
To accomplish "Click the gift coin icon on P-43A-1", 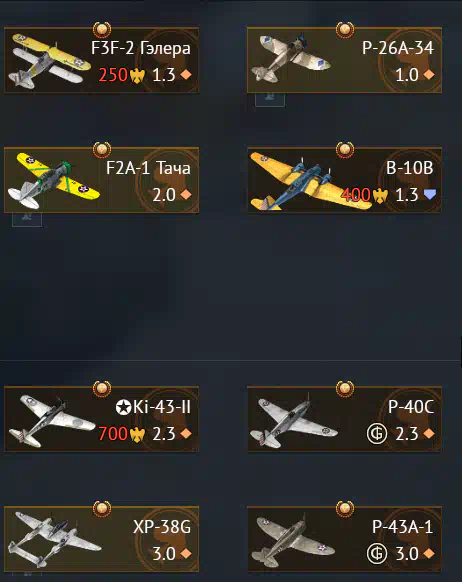I will [377, 553].
